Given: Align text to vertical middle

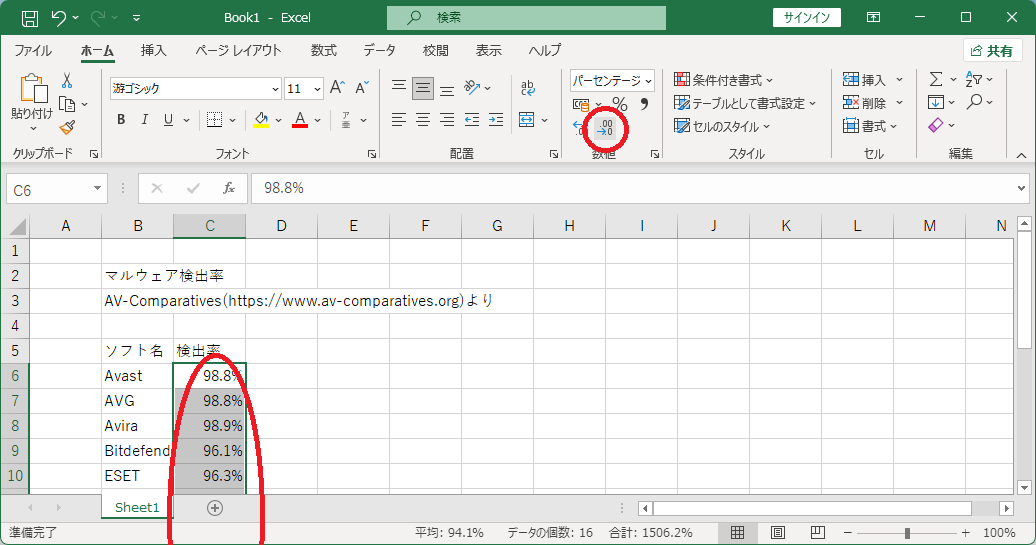Looking at the screenshot, I should click(423, 87).
